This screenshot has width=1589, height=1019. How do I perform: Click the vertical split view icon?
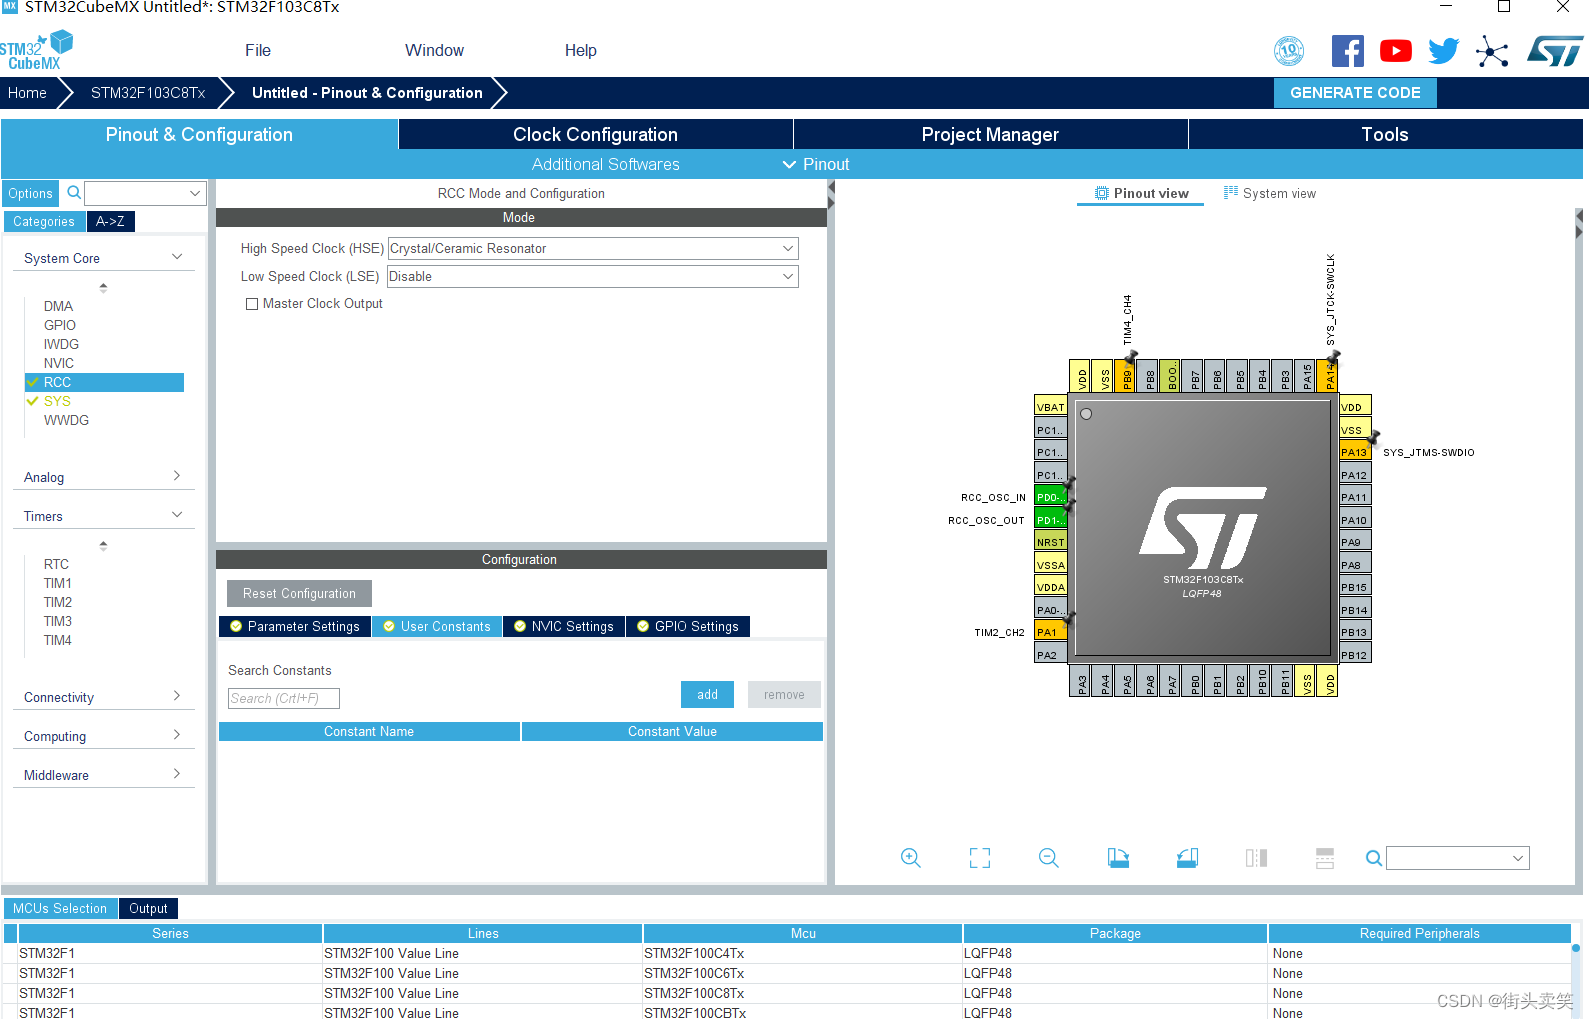coord(1256,858)
